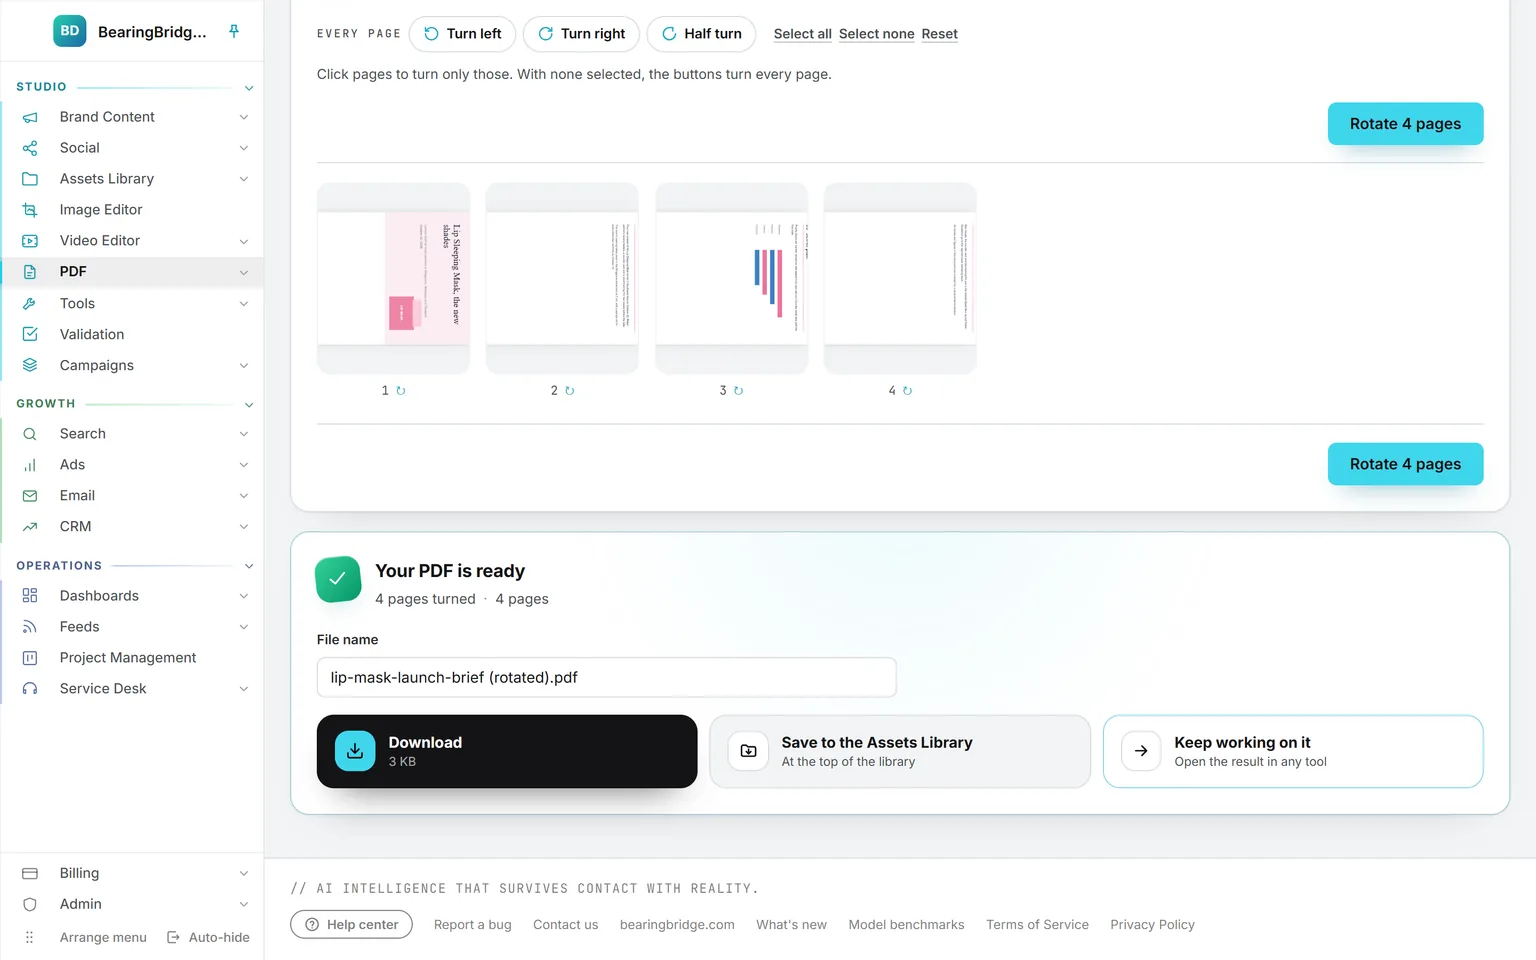Rotate page 4 using its small rotate icon
Viewport: 1536px width, 960px height.
908,391
